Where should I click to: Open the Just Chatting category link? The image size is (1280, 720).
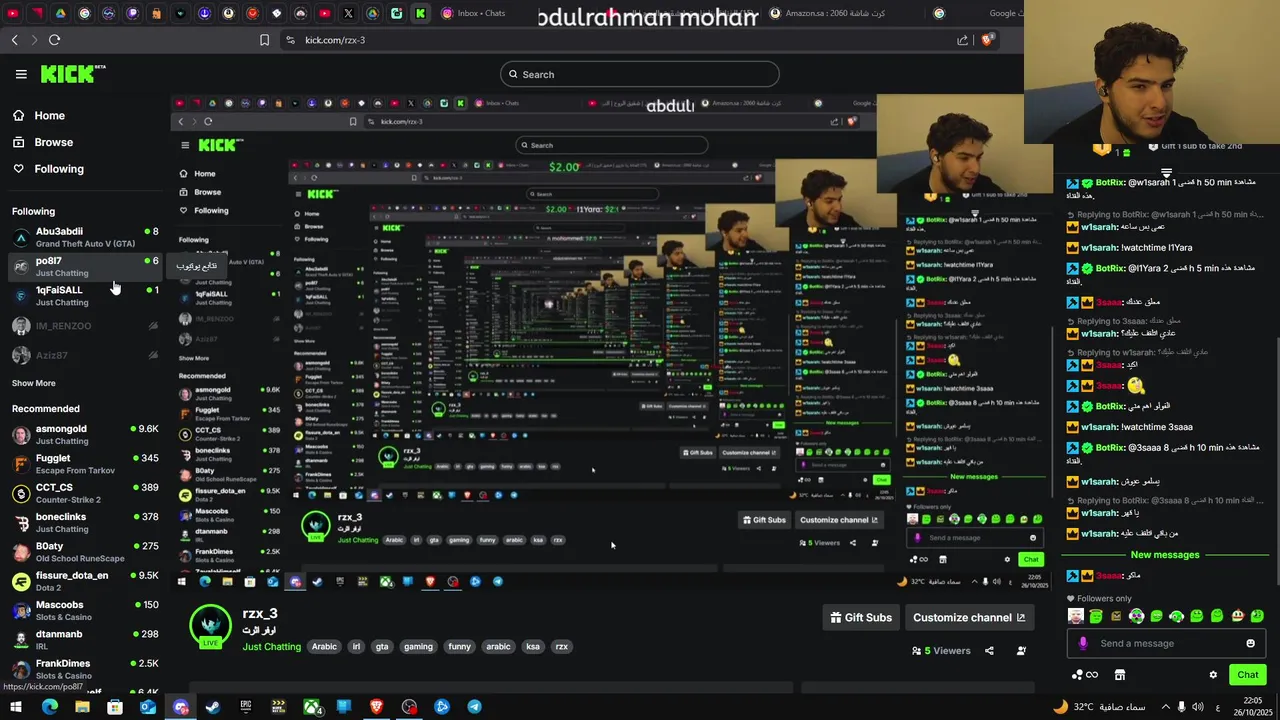pos(271,647)
